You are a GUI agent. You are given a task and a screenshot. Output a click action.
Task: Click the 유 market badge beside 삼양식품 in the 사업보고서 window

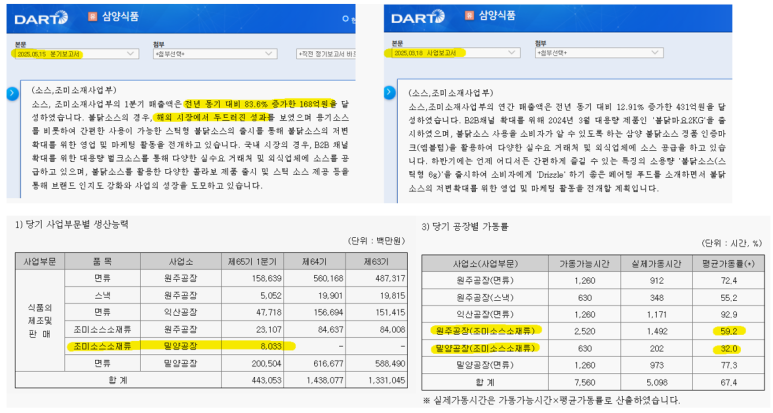point(469,16)
